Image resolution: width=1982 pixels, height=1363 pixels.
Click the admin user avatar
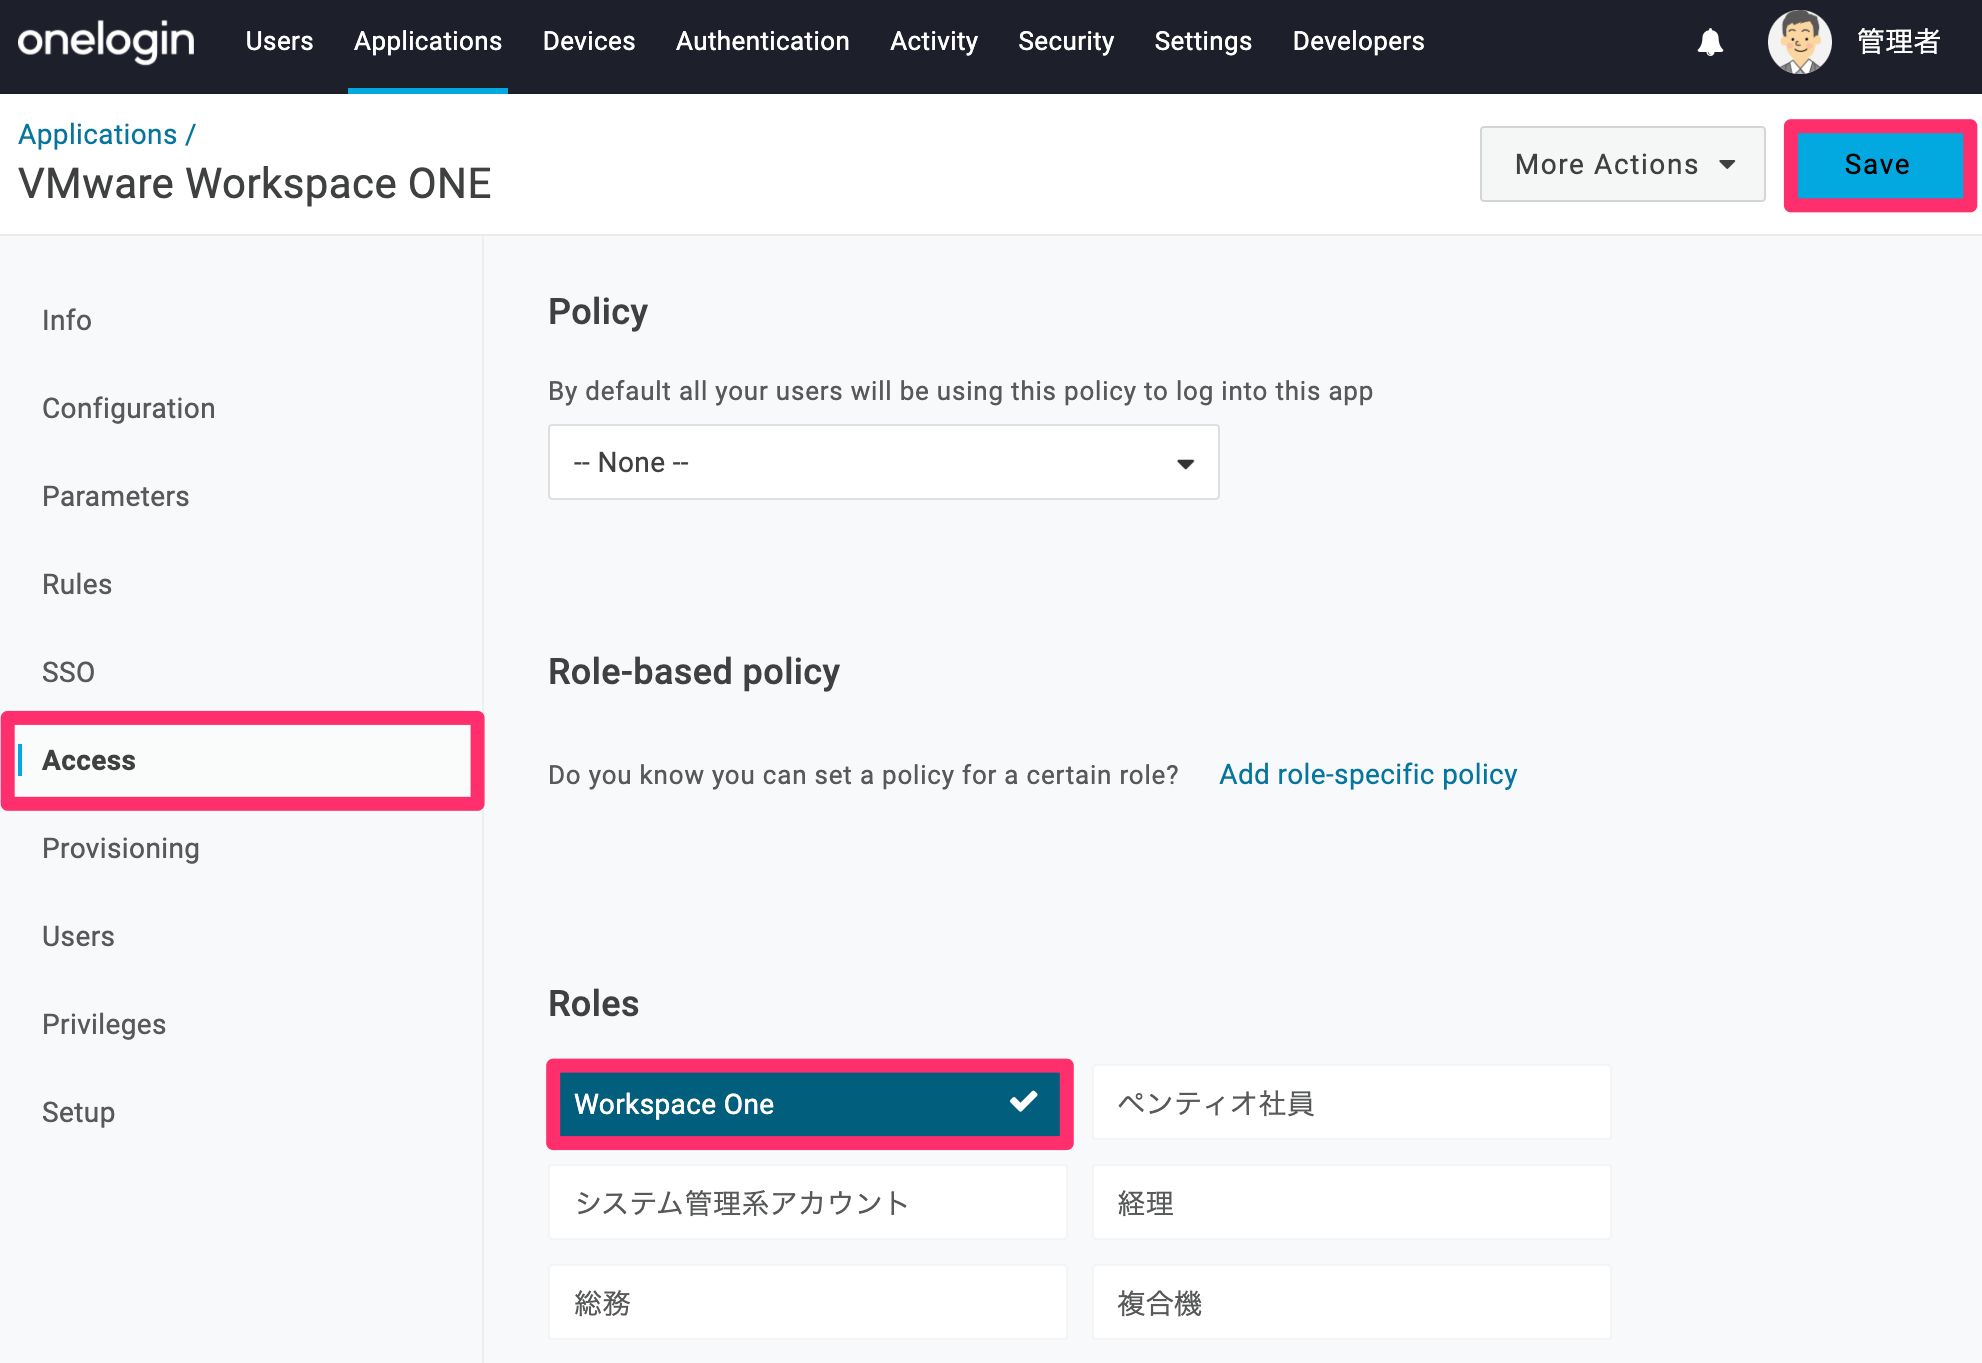(x=1799, y=42)
